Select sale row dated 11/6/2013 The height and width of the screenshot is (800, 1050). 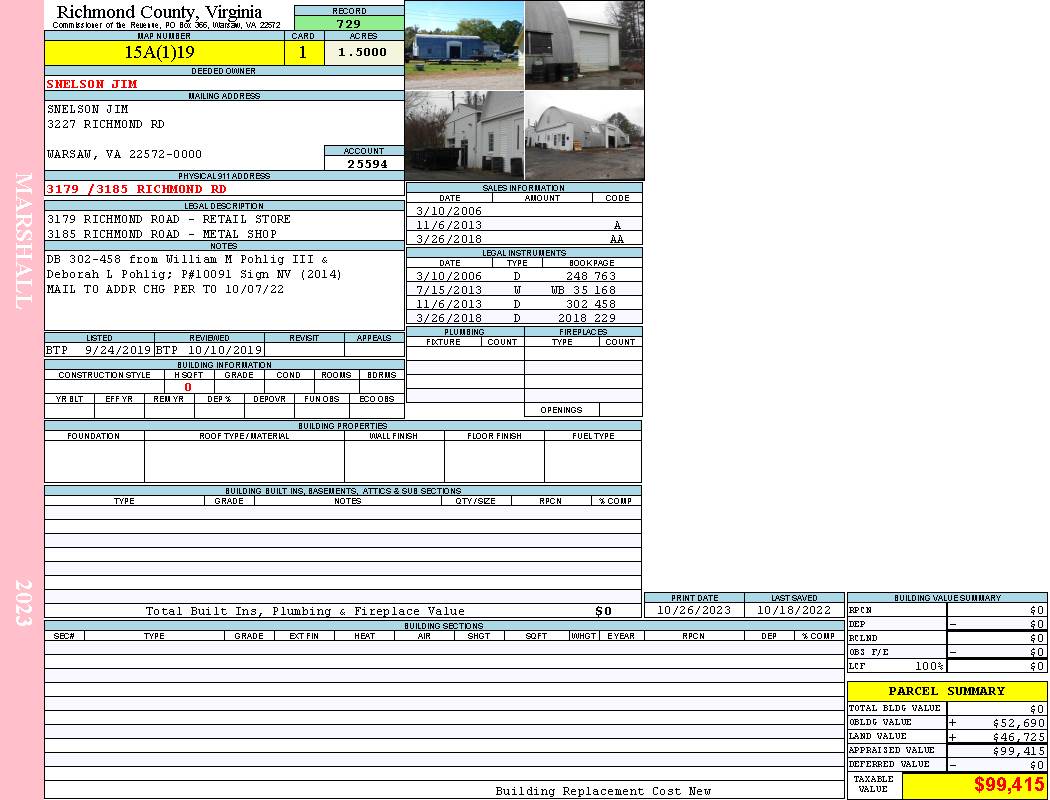[524, 225]
